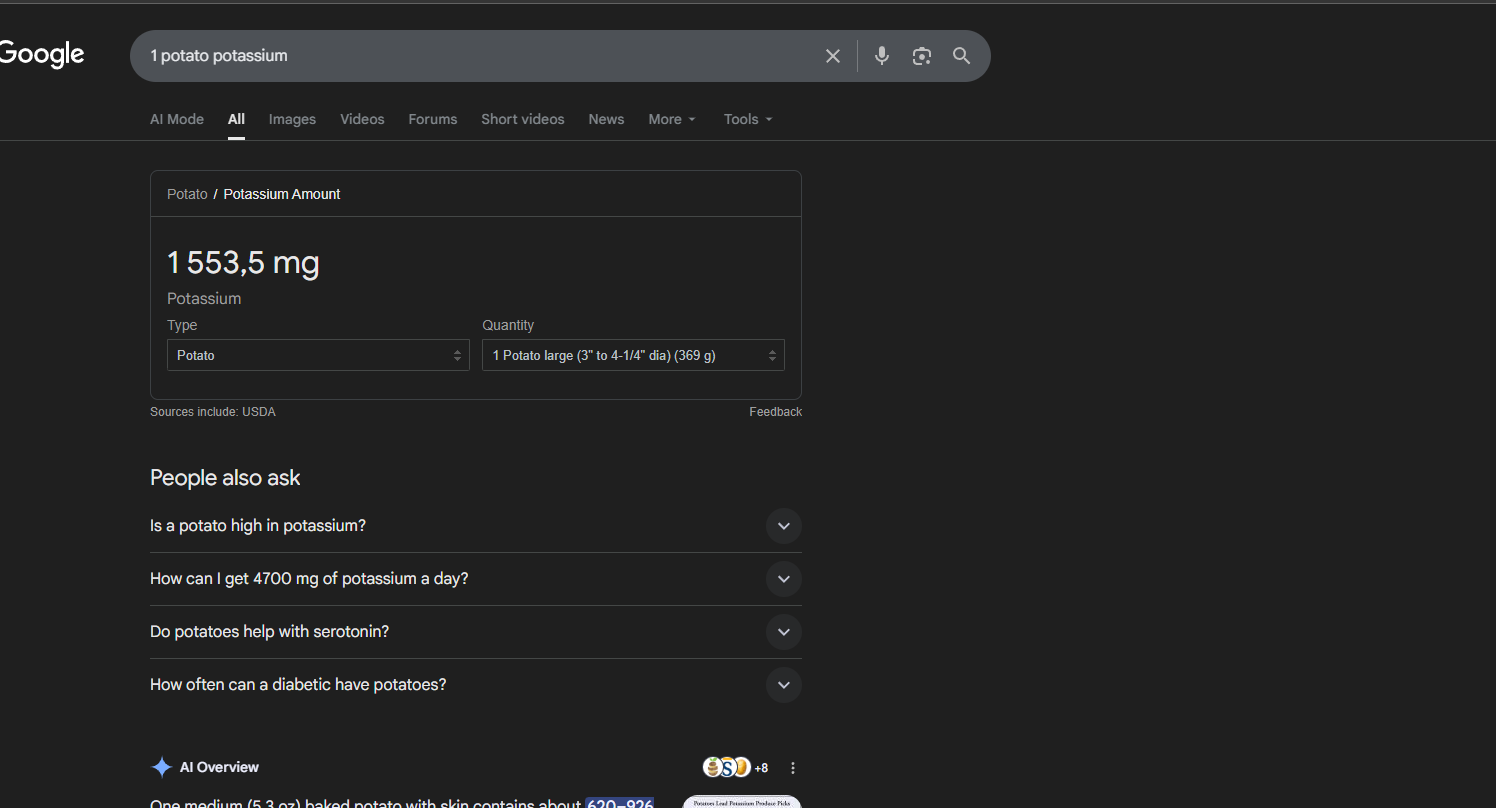Image resolution: width=1496 pixels, height=808 pixels.
Task: Open the Tools dropdown
Action: click(748, 119)
